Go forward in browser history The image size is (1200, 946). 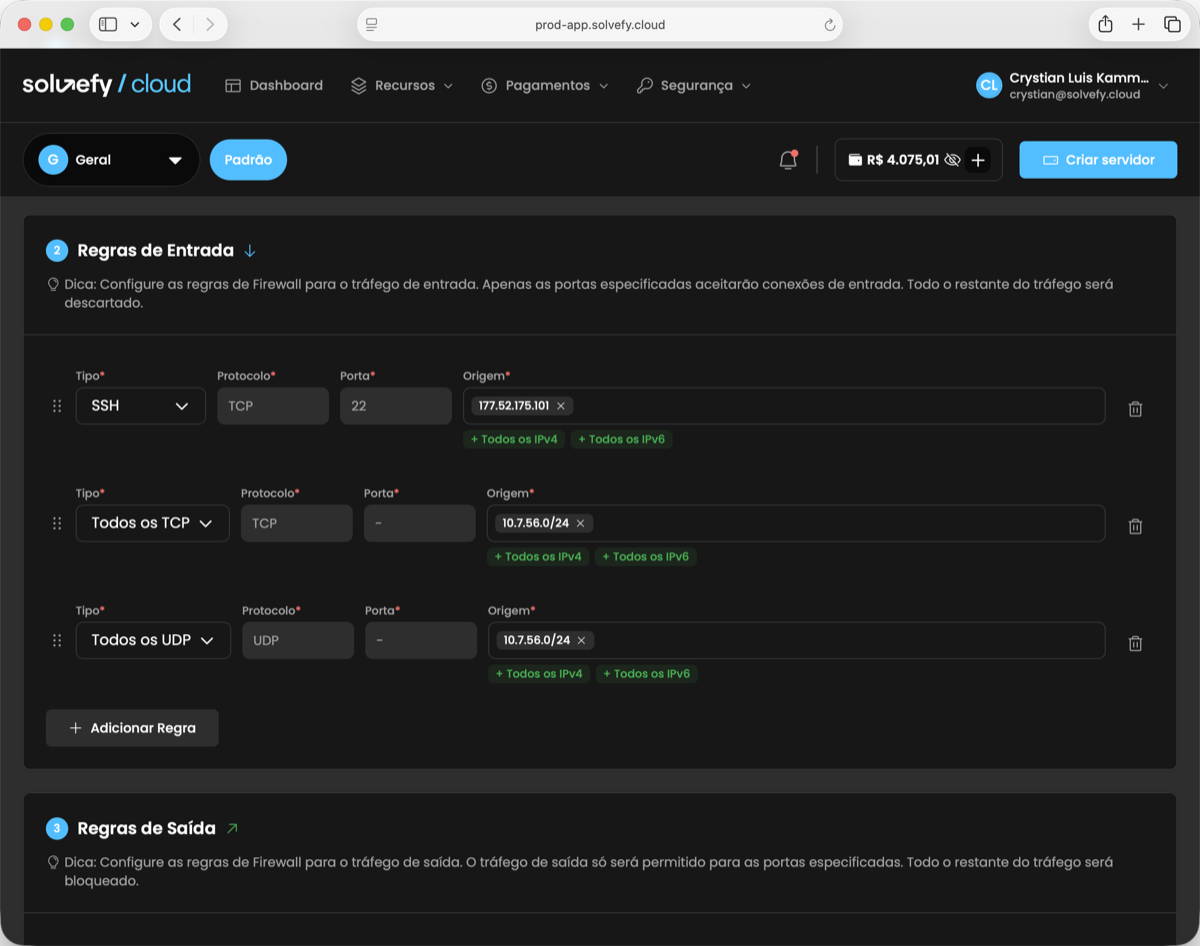209,24
